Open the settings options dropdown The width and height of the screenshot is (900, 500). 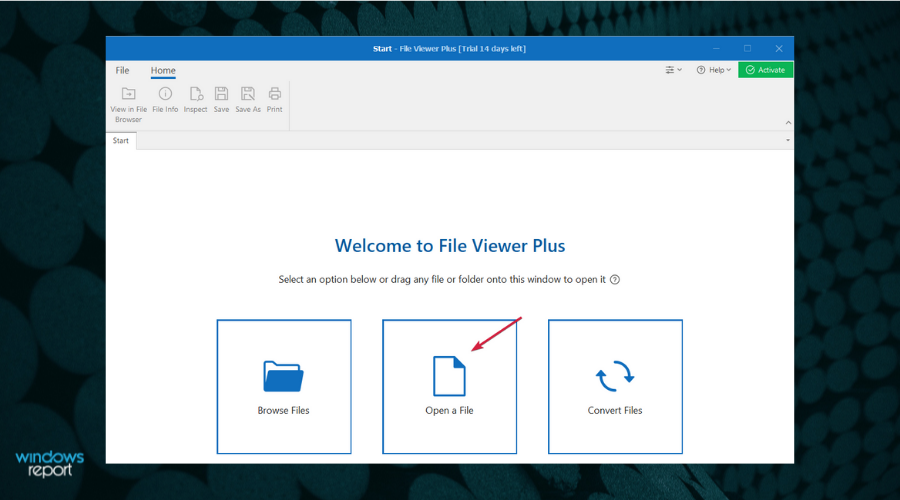point(673,70)
